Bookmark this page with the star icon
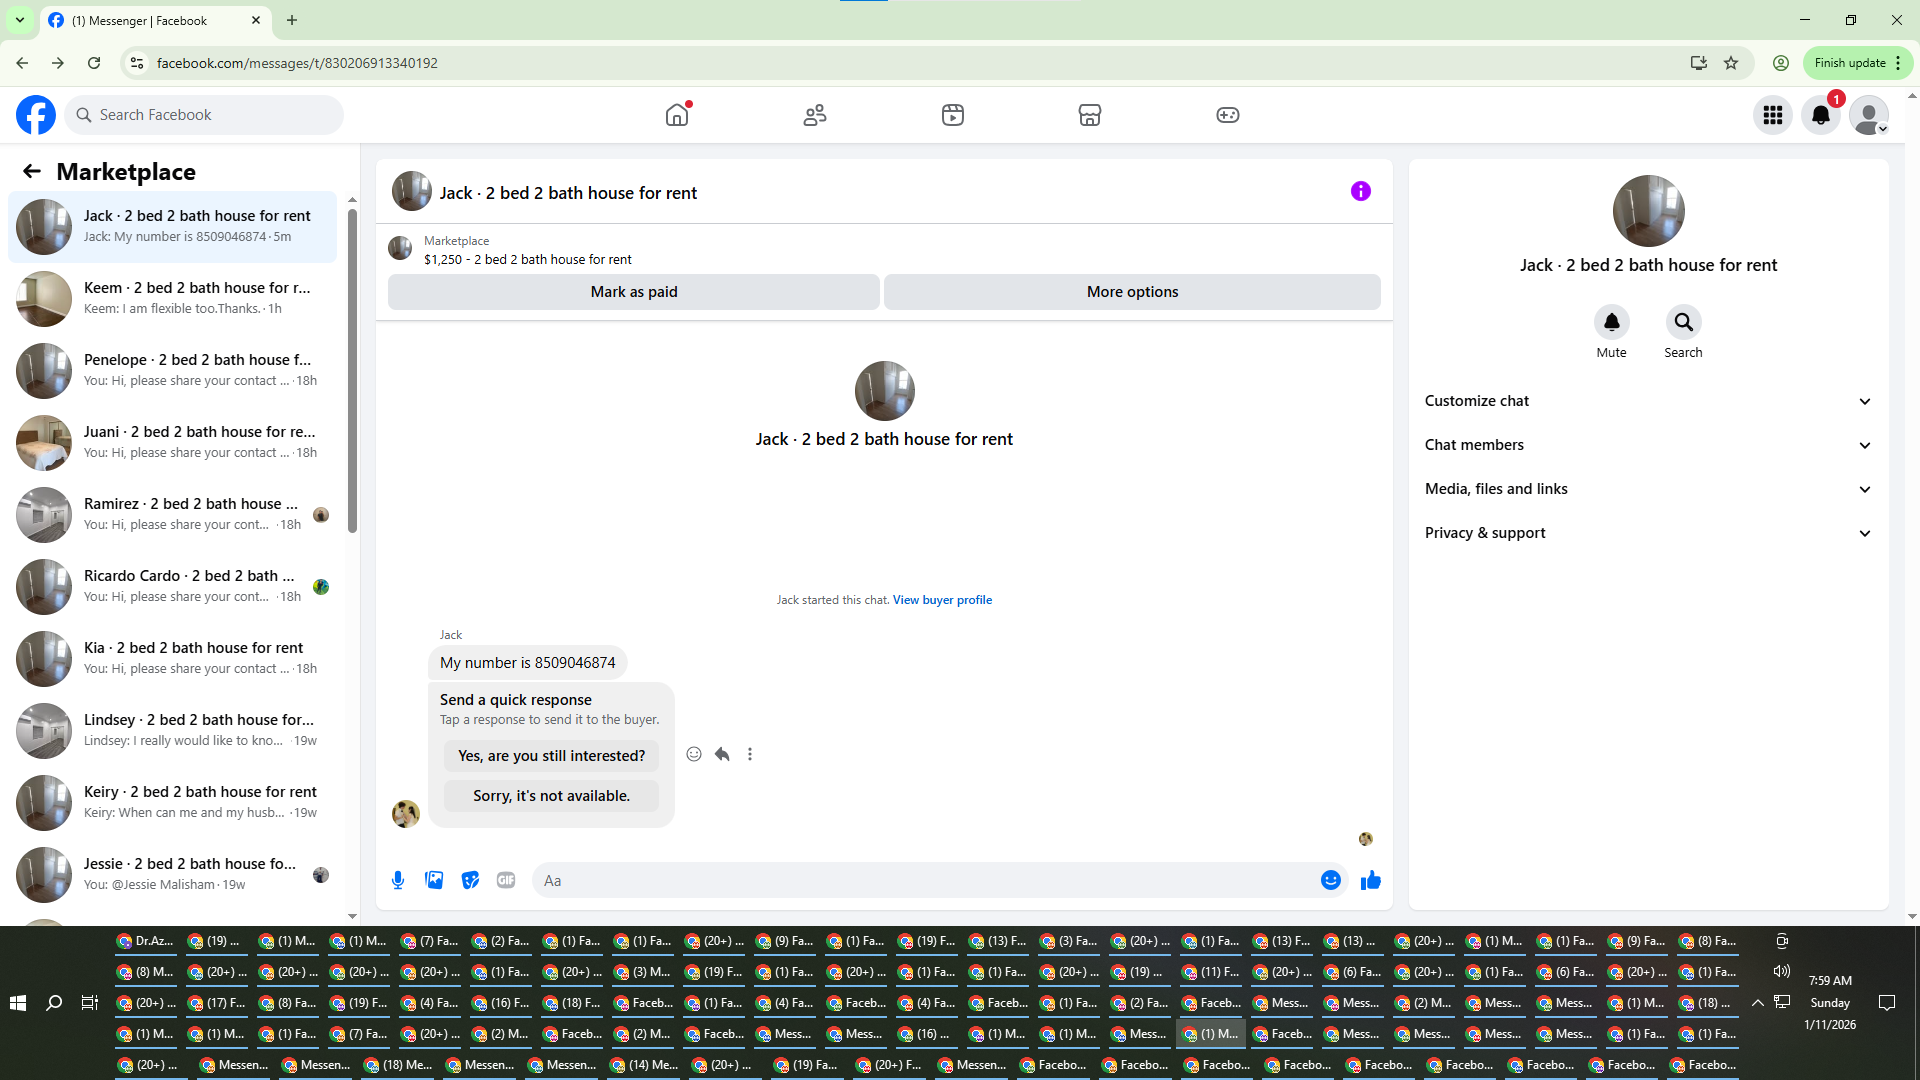The height and width of the screenshot is (1080, 1920). pos(1731,63)
